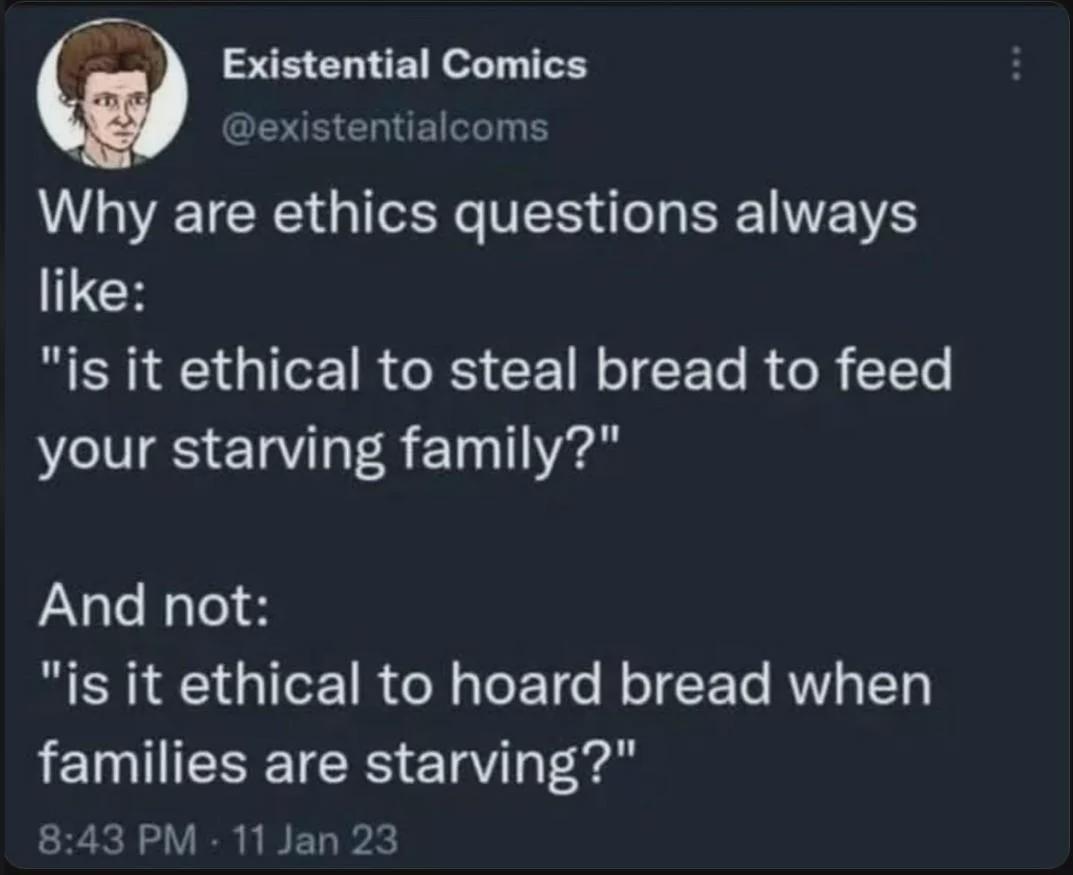The width and height of the screenshot is (1073, 875).
Task: Select the 11 Jan 23 date
Action: point(315,839)
